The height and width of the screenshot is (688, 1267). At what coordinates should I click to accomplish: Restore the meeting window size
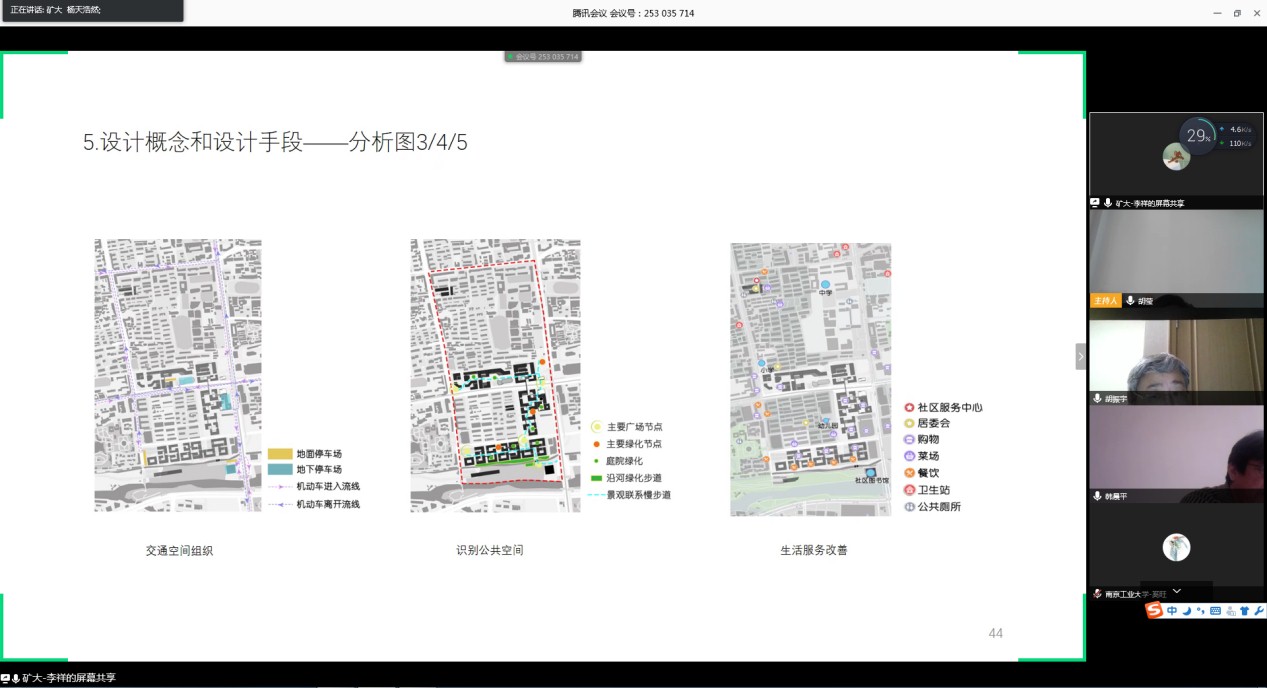tap(1237, 13)
